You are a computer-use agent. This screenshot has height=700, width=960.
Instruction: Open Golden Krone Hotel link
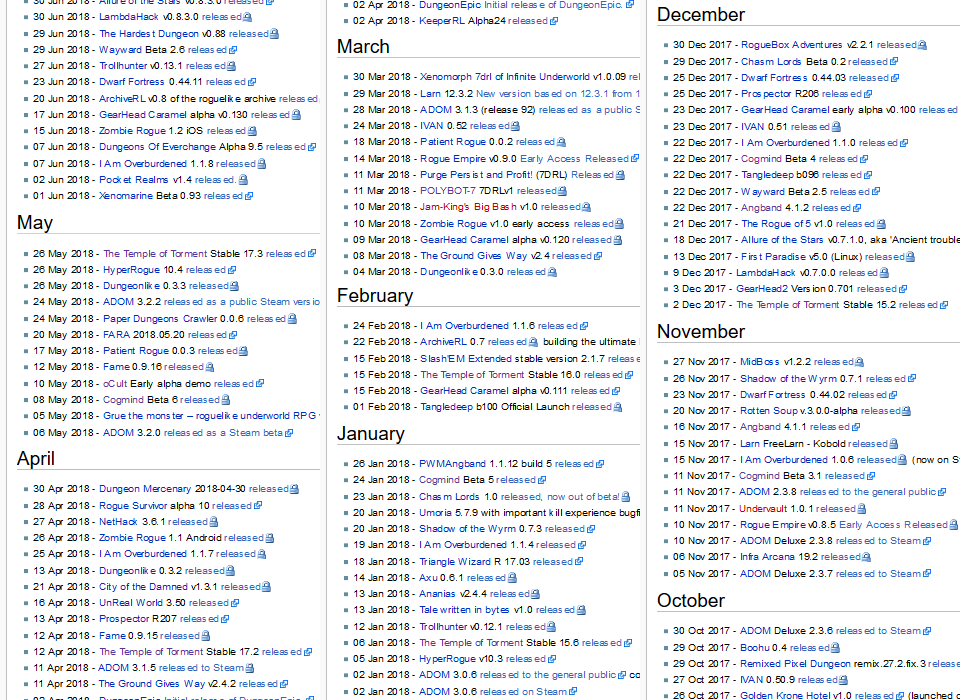point(784,696)
